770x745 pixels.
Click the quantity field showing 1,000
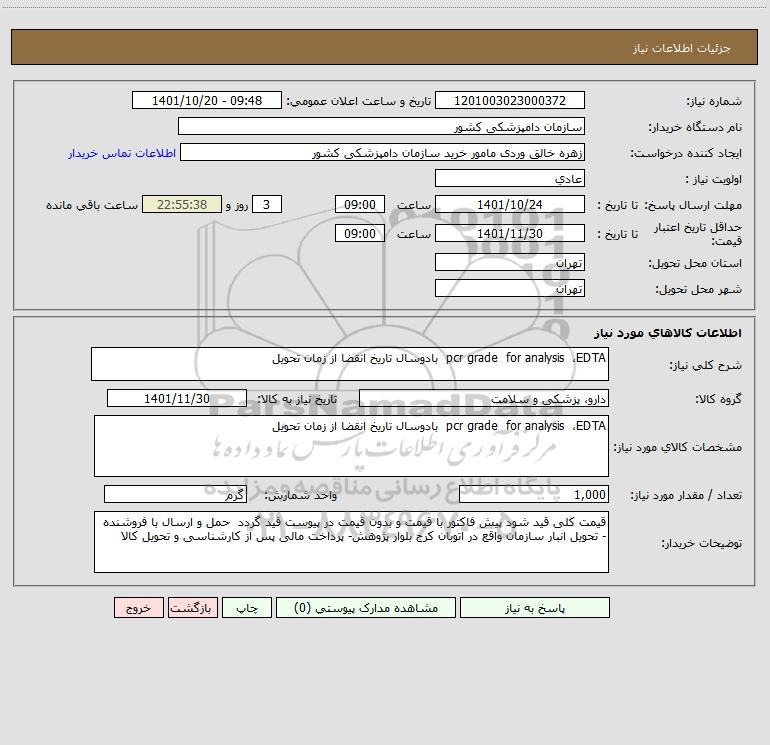pyautogui.click(x=534, y=495)
